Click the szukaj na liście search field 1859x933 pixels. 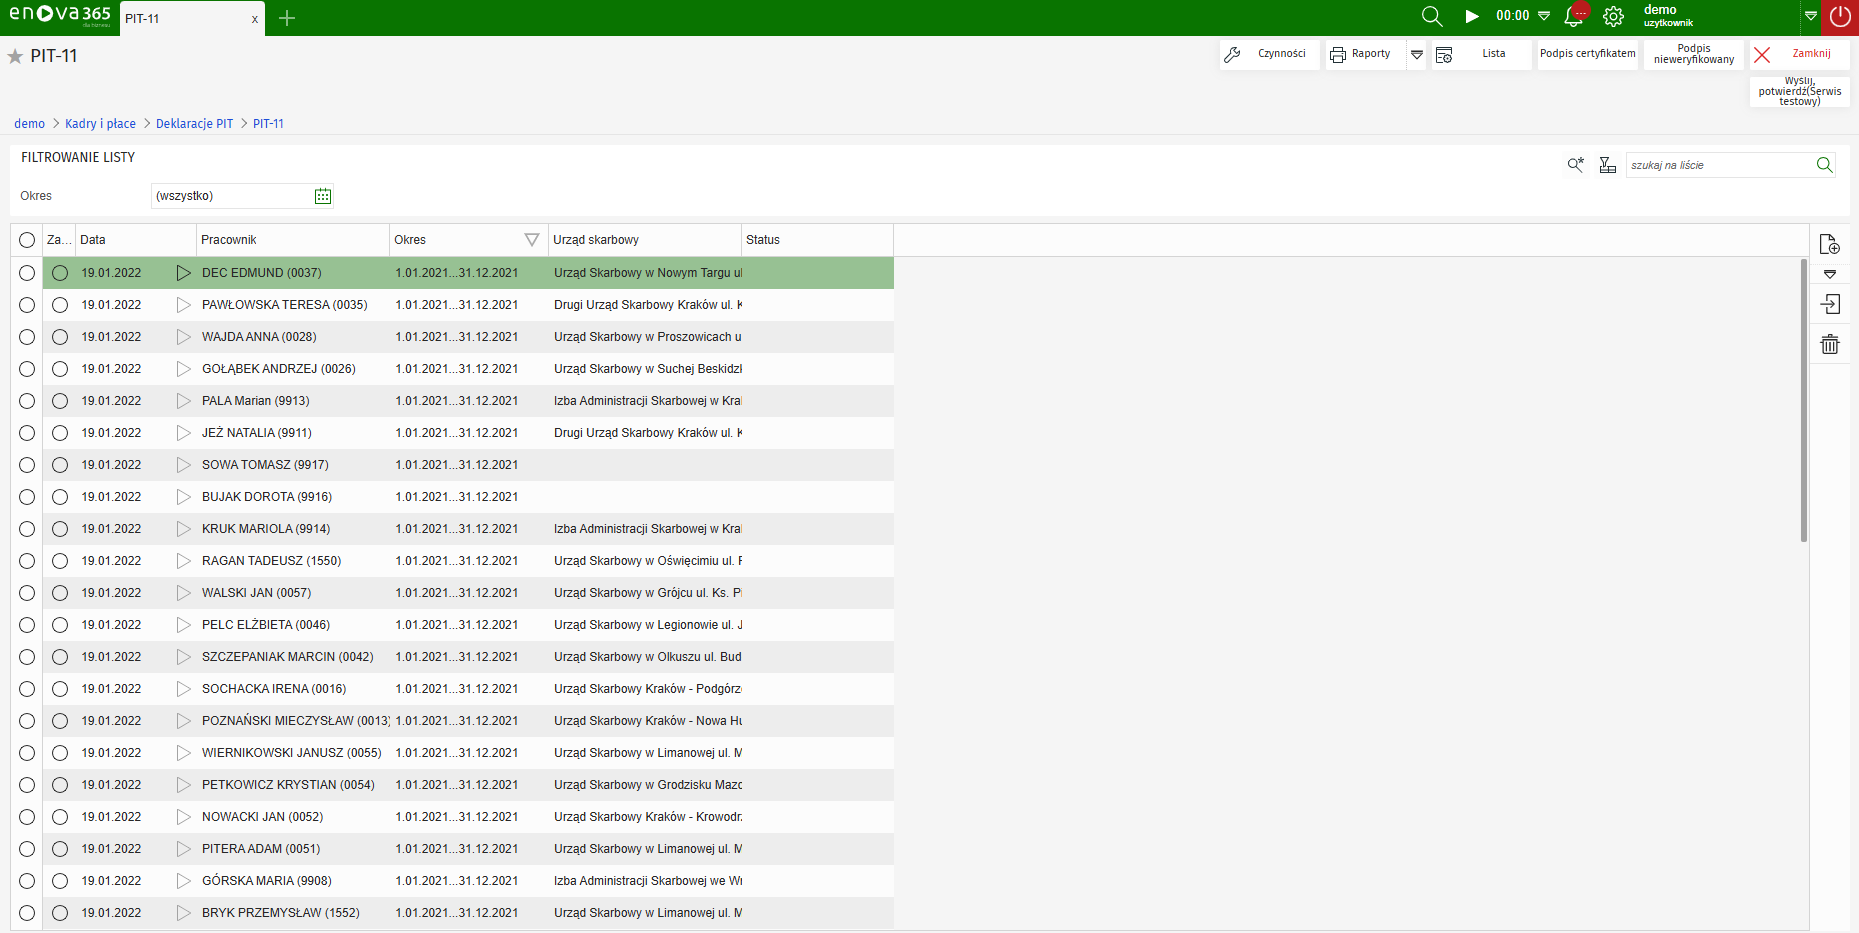coord(1718,165)
